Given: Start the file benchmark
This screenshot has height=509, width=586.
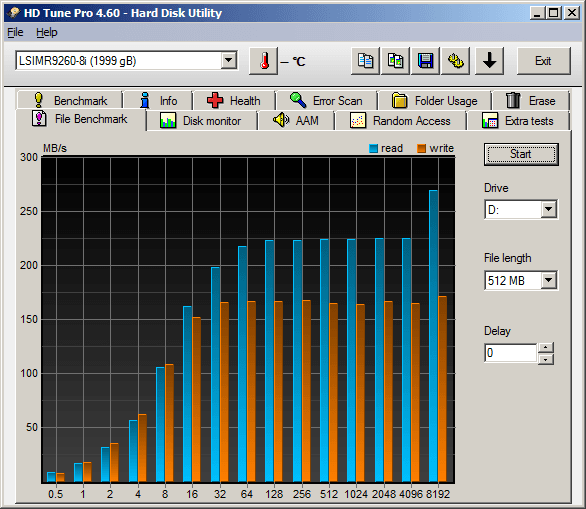Looking at the screenshot, I should click(521, 154).
